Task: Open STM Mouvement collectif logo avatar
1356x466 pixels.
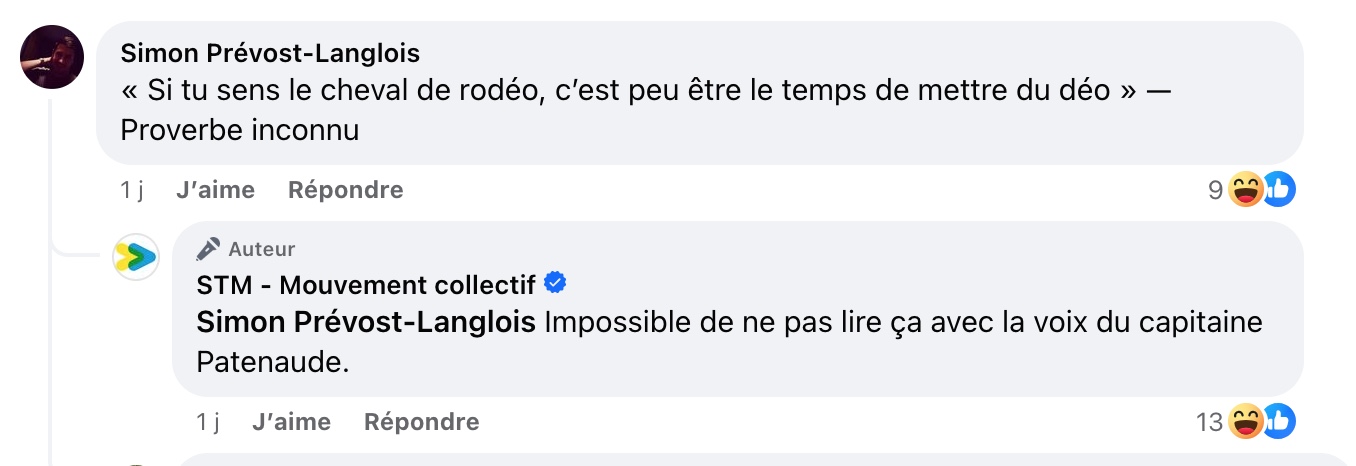Action: [136, 258]
